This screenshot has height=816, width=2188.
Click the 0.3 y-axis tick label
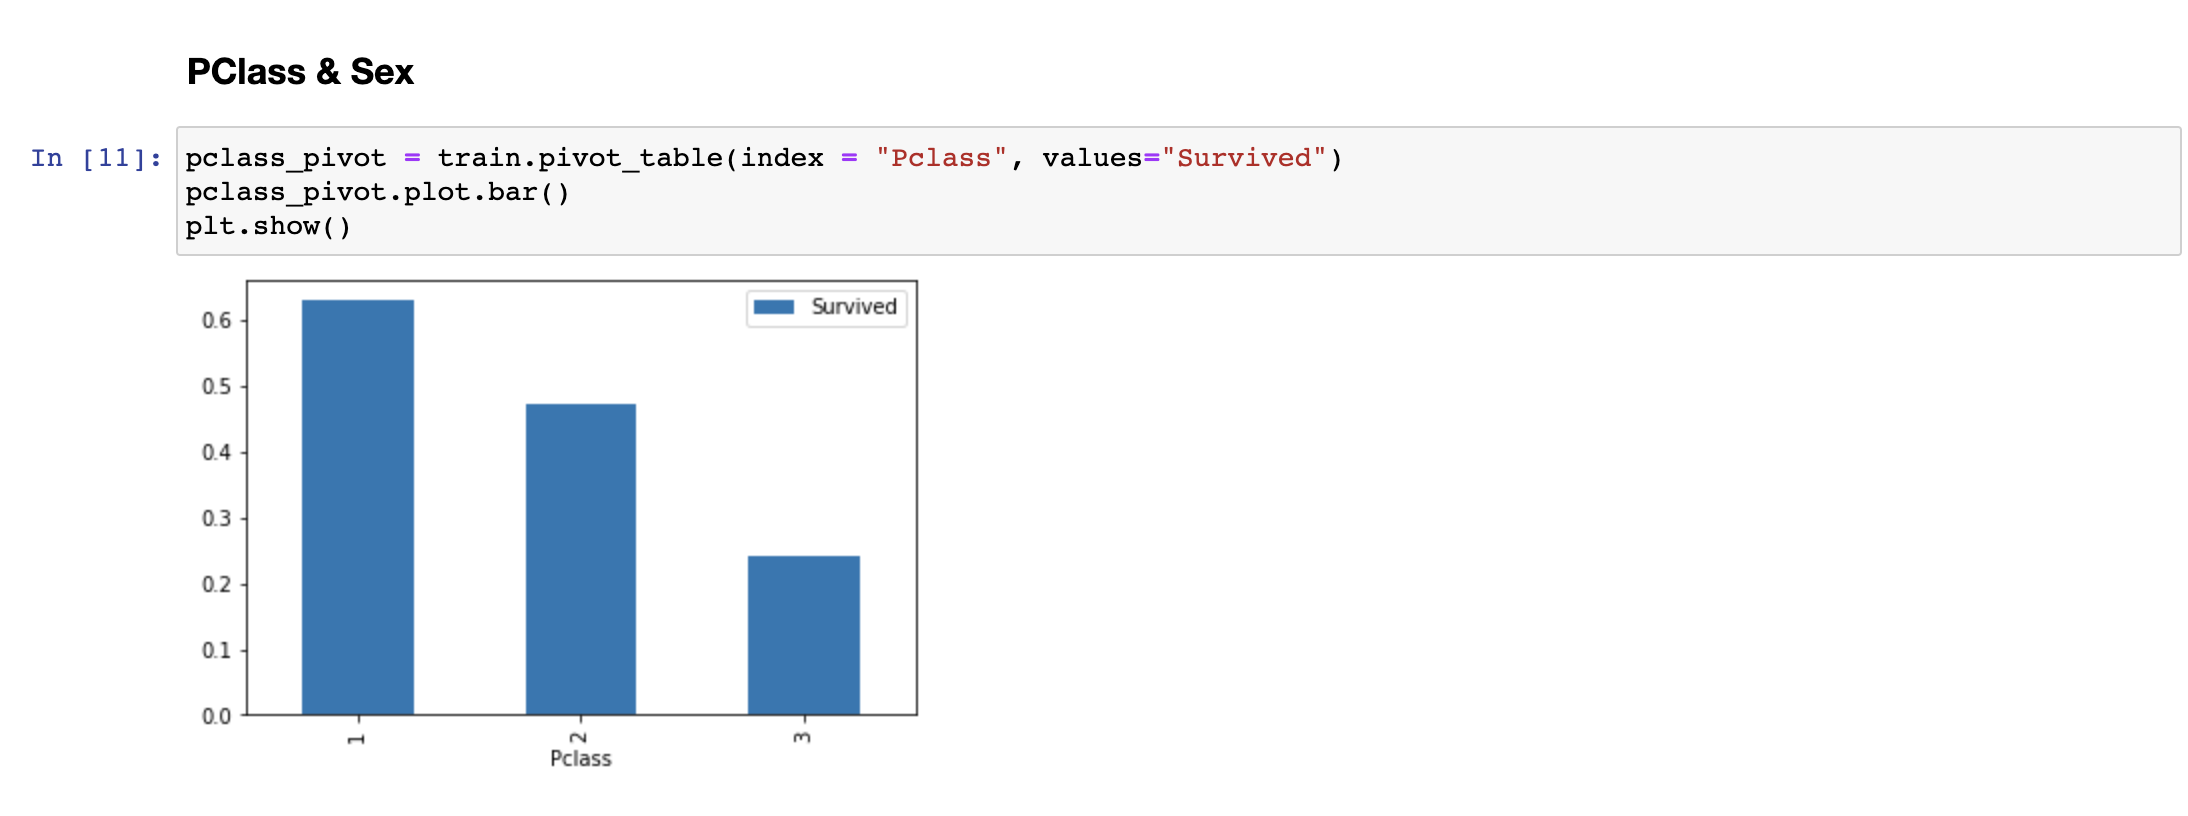(217, 519)
